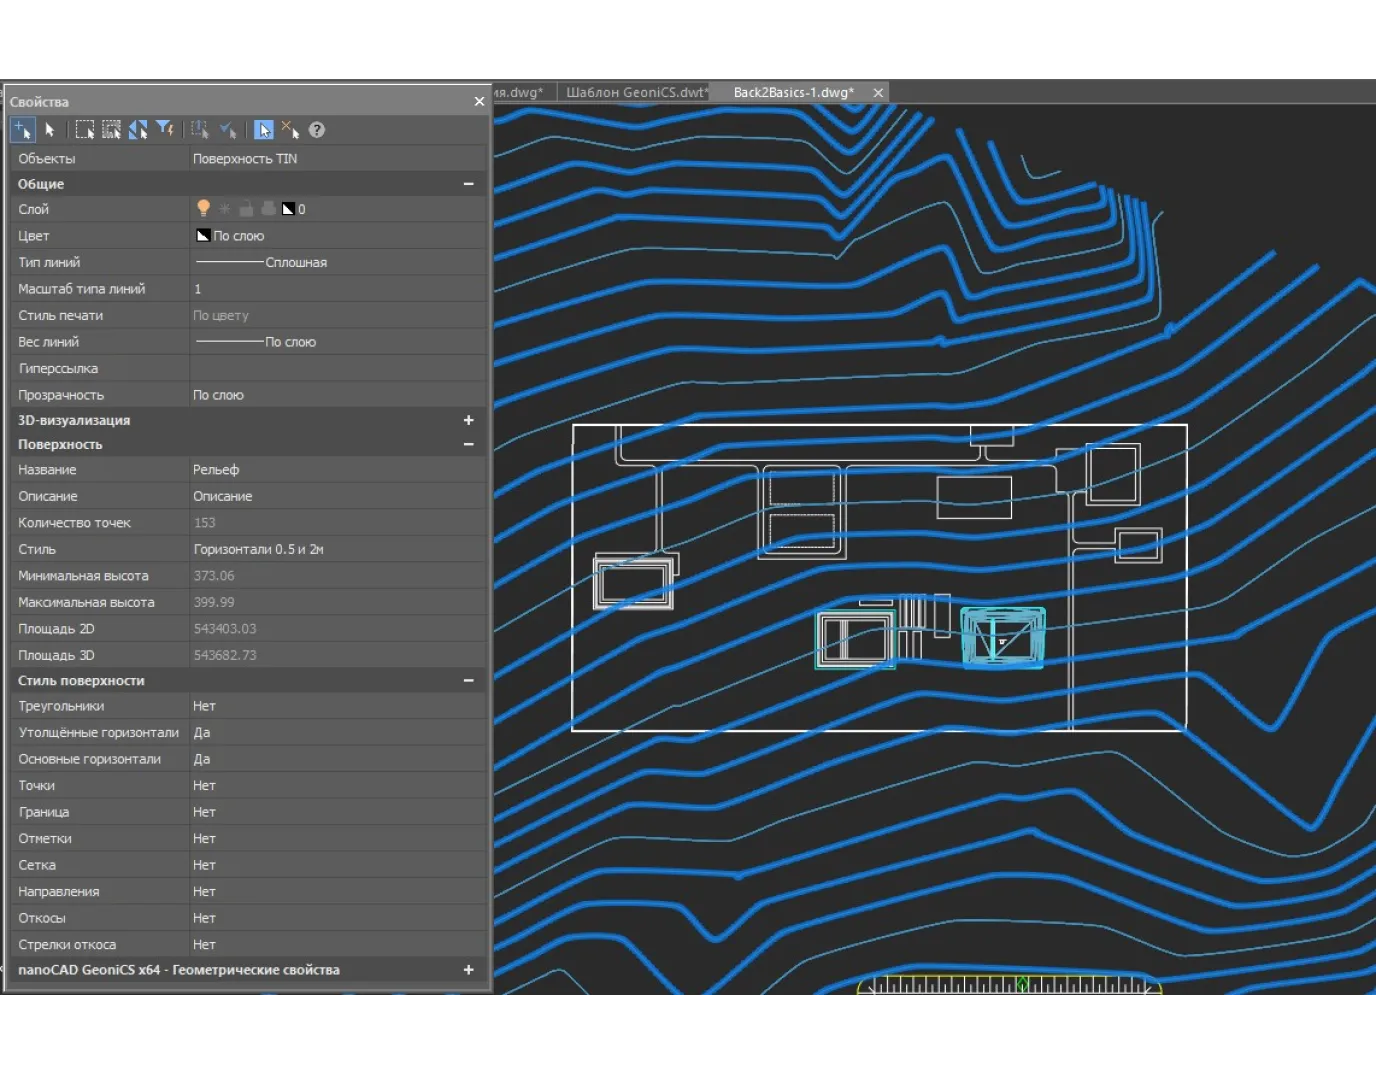Switch to the Шаблон GeoniCS.dwt tab
The height and width of the screenshot is (1074, 1376).
coord(636,93)
